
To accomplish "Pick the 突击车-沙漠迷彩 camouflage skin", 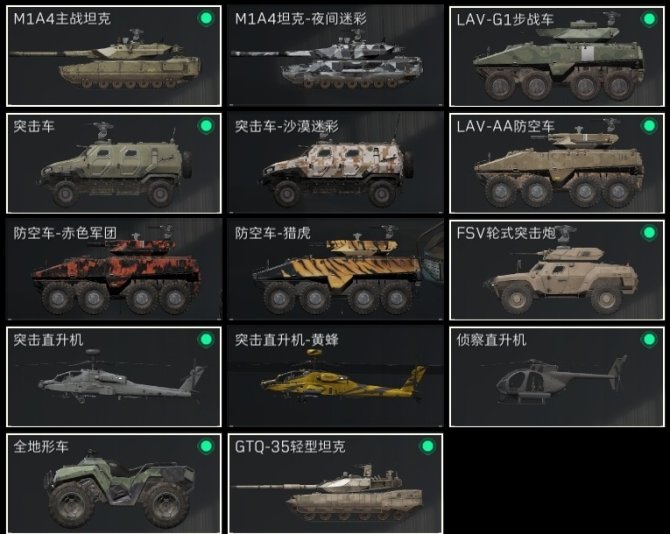I will tap(335, 163).
